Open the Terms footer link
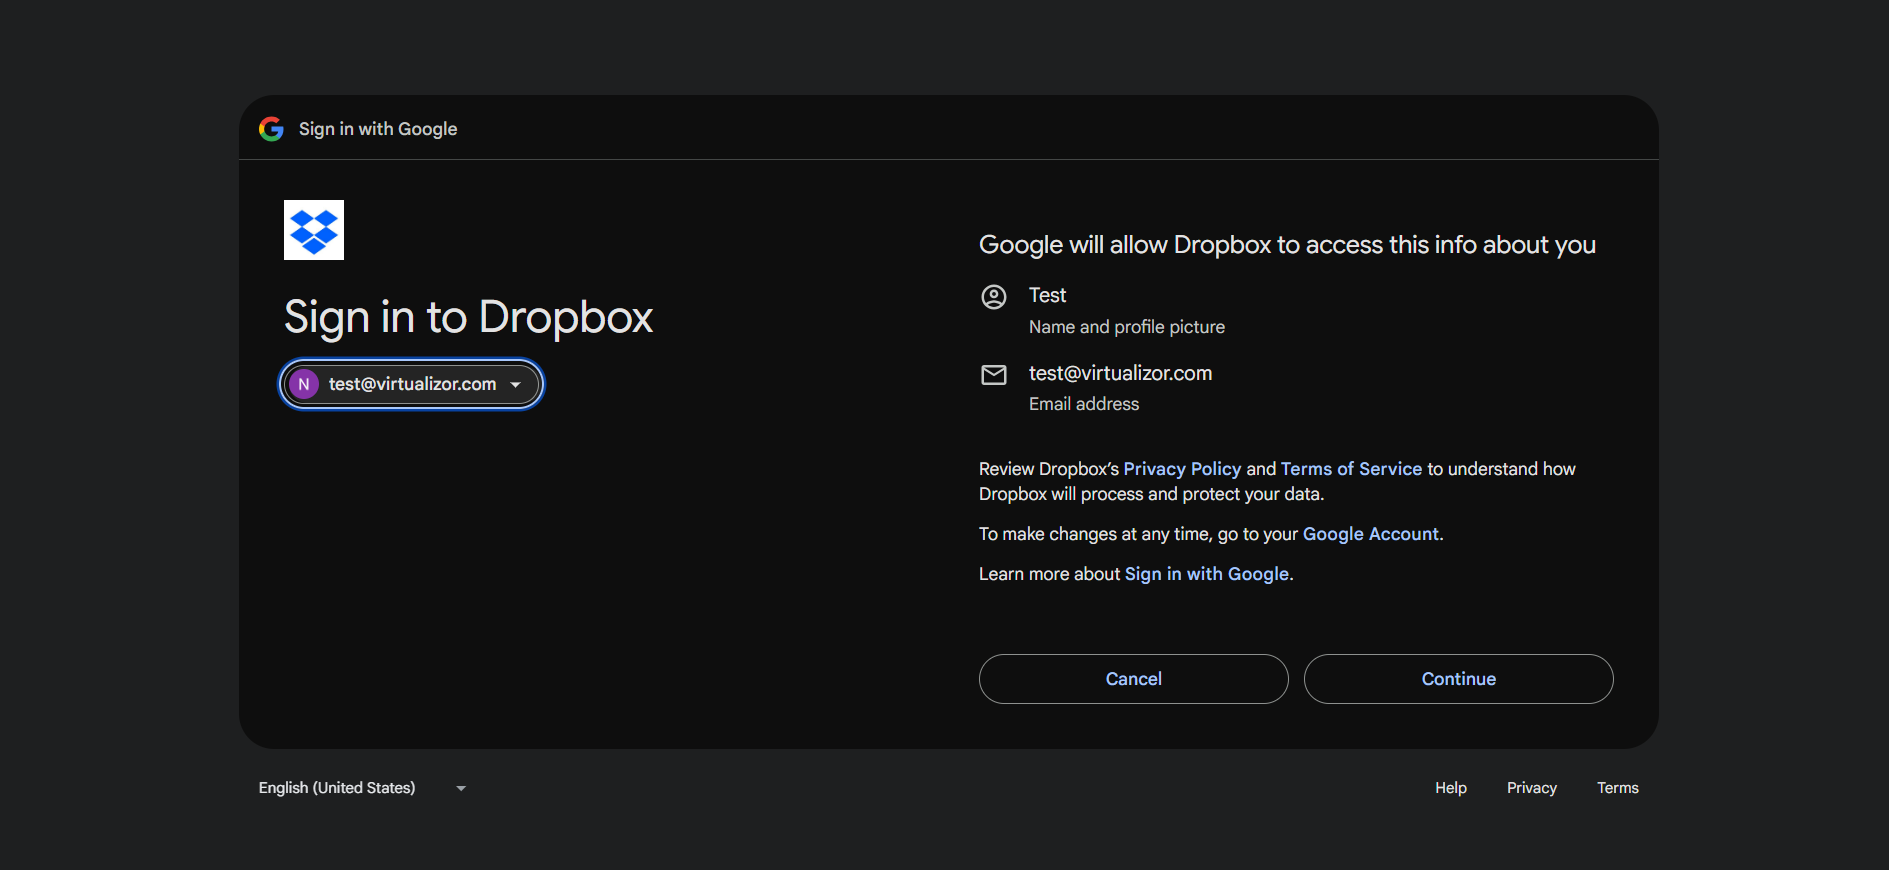This screenshot has width=1889, height=870. point(1617,788)
